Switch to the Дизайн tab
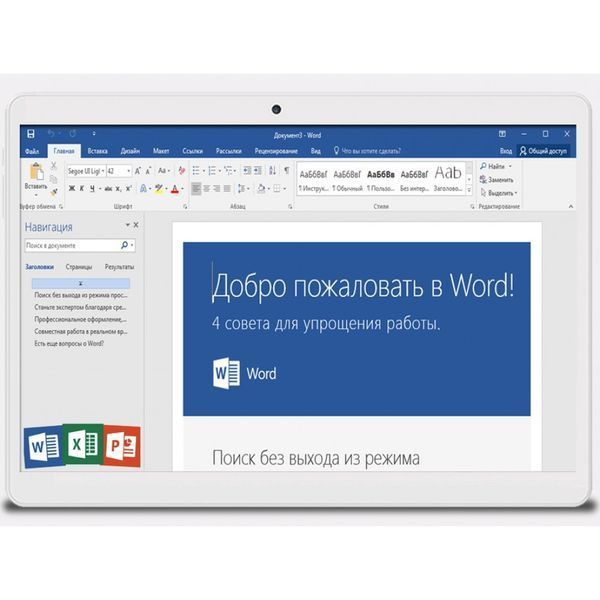The height and width of the screenshot is (600, 600). click(x=130, y=151)
